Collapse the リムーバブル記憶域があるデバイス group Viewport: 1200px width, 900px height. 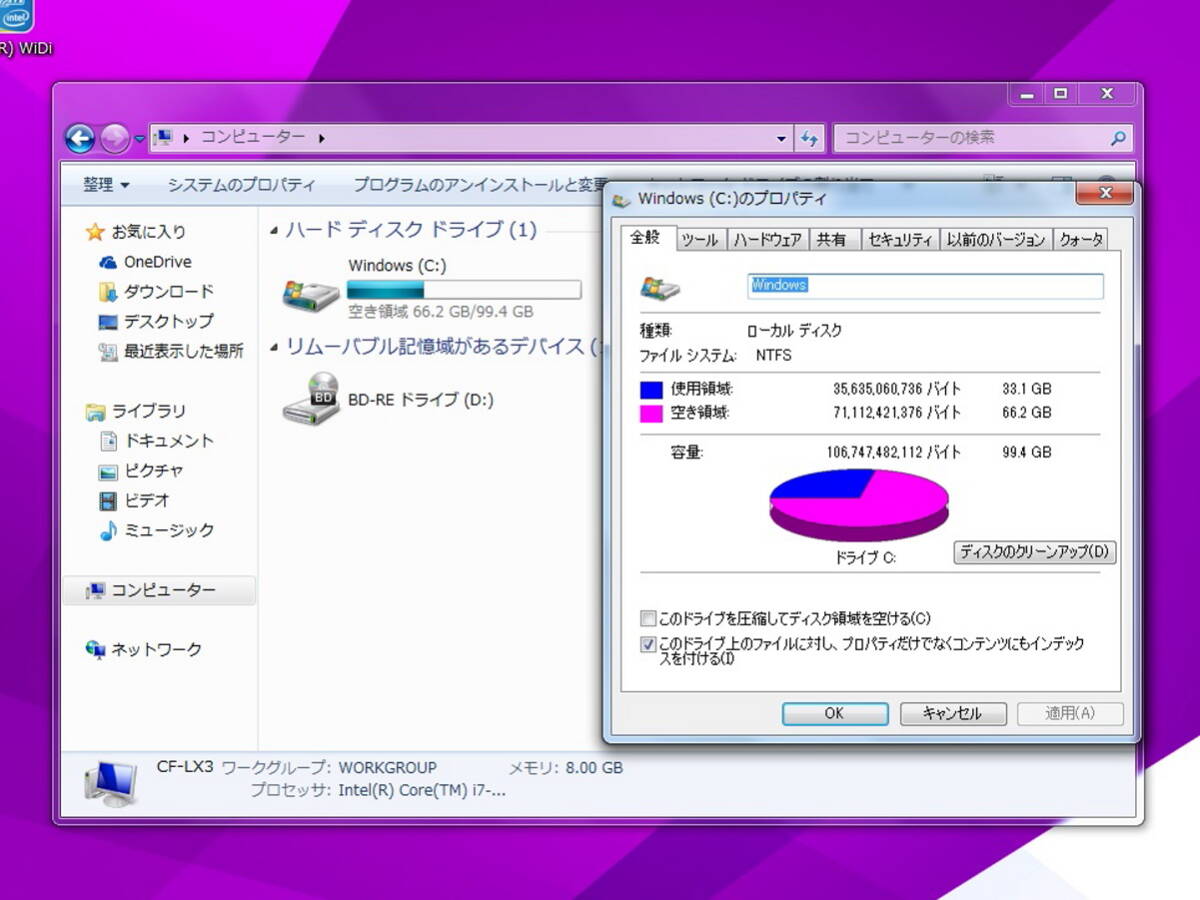(274, 348)
